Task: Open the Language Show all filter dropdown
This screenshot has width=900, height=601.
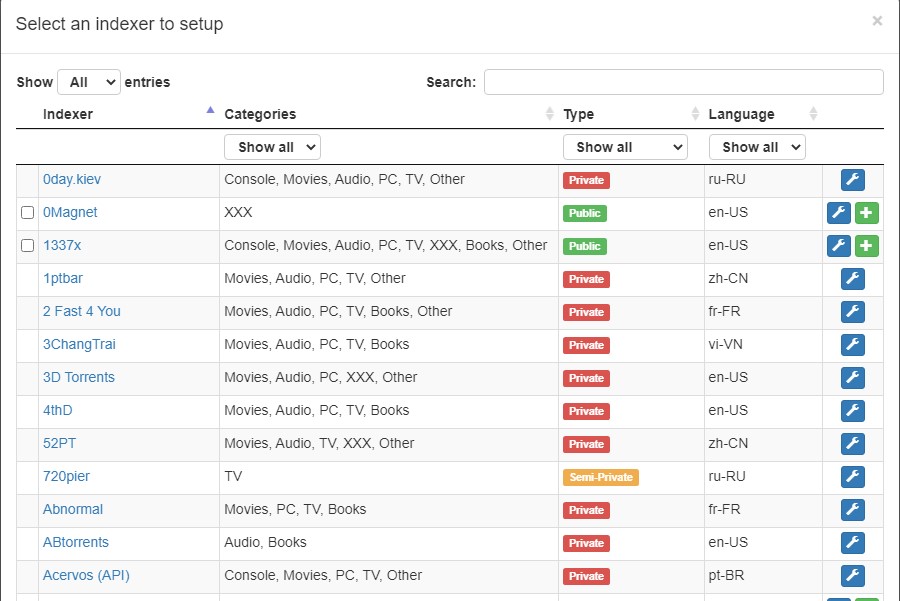Action: (x=757, y=148)
